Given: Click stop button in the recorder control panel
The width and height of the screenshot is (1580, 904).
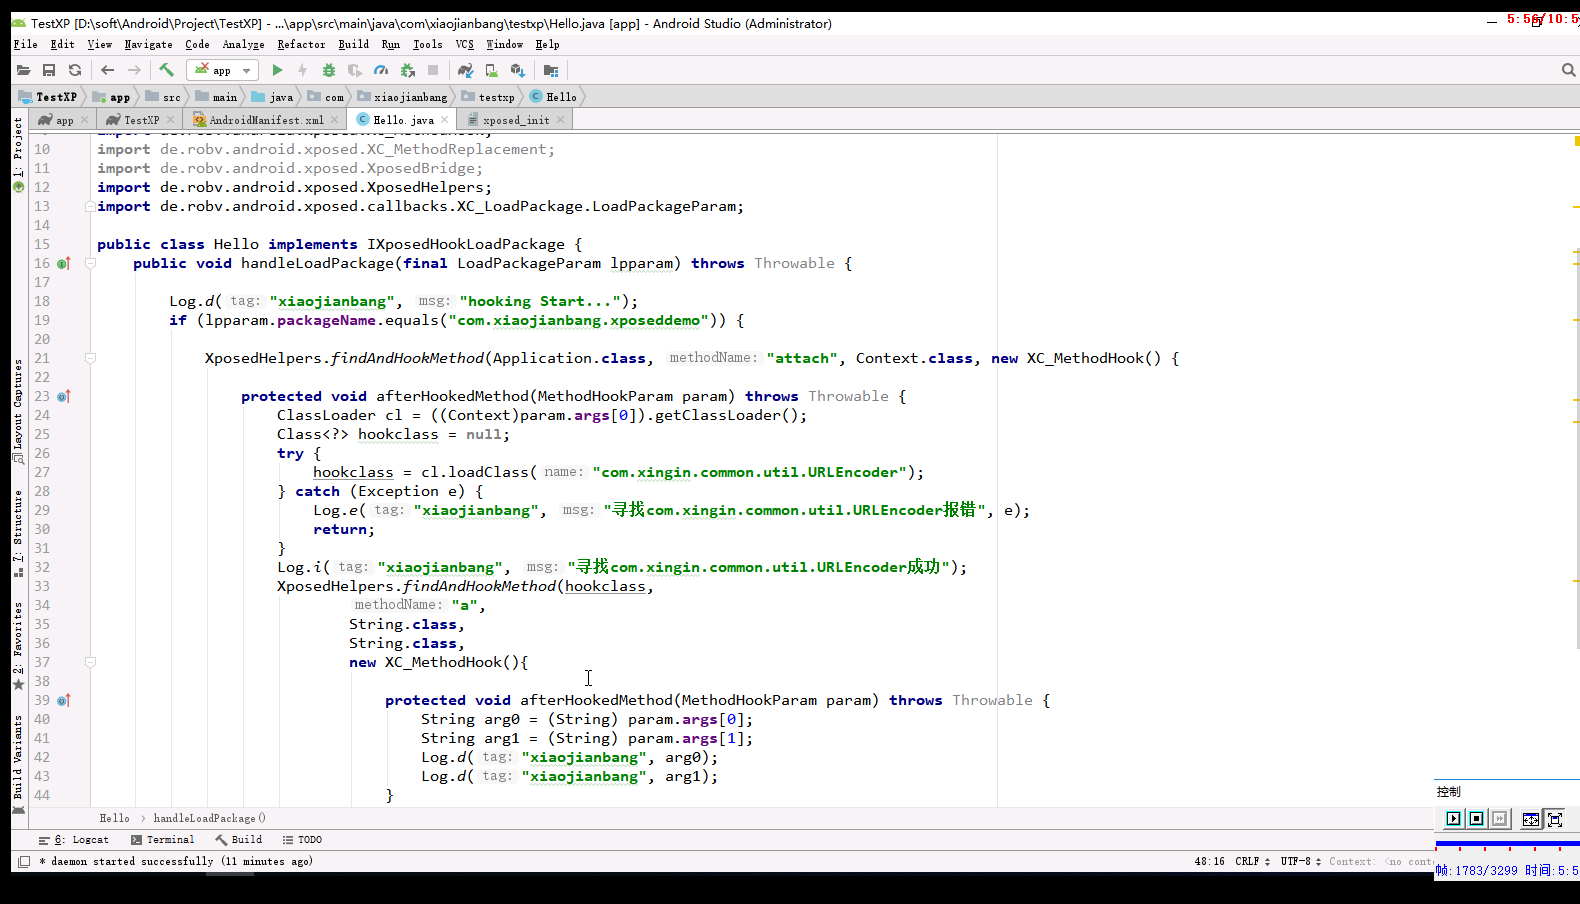Looking at the screenshot, I should tap(1476, 819).
